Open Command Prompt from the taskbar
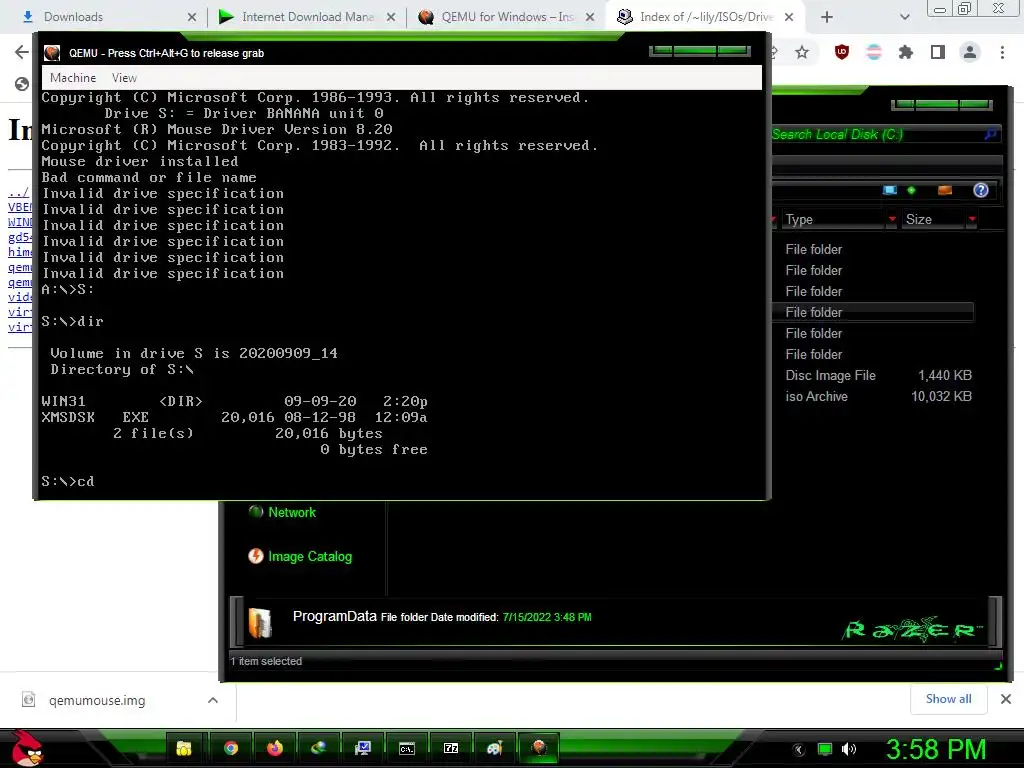Viewport: 1024px width, 768px height. [x=407, y=748]
